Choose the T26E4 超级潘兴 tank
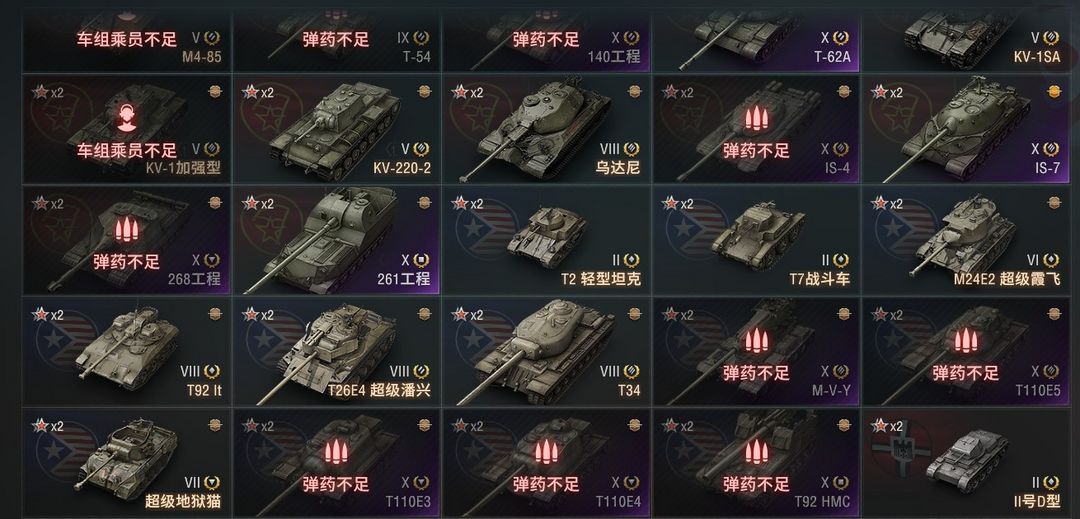1080x519 pixels. 336,352
